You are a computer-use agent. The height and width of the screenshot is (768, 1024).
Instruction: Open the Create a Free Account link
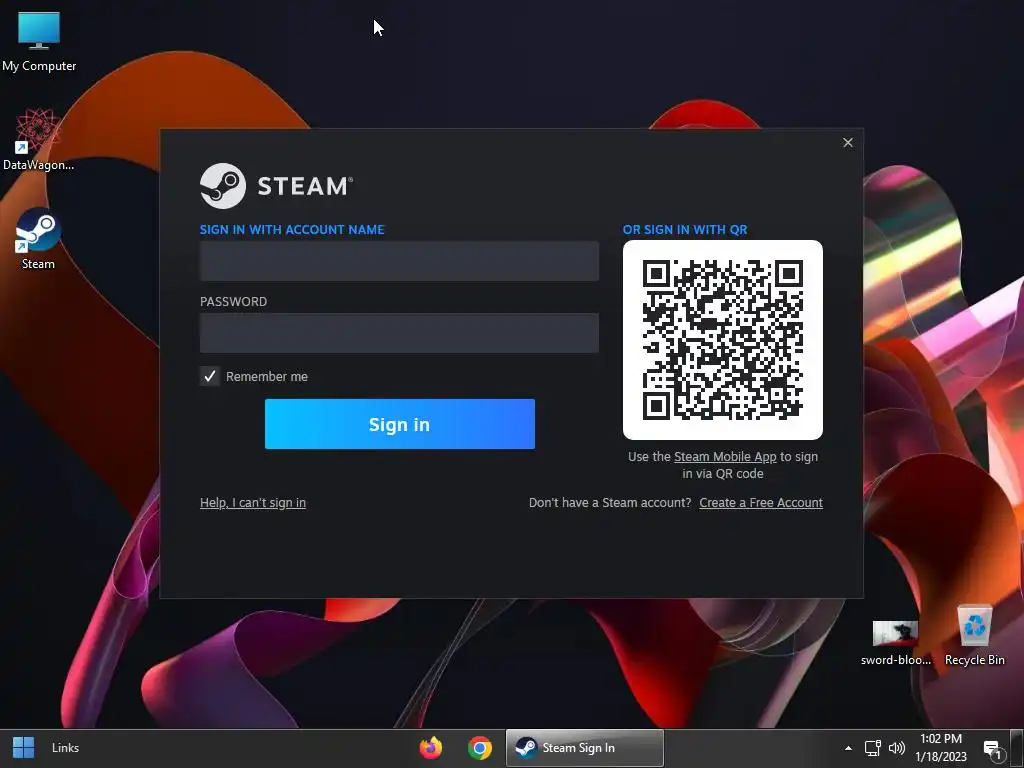[x=761, y=503]
